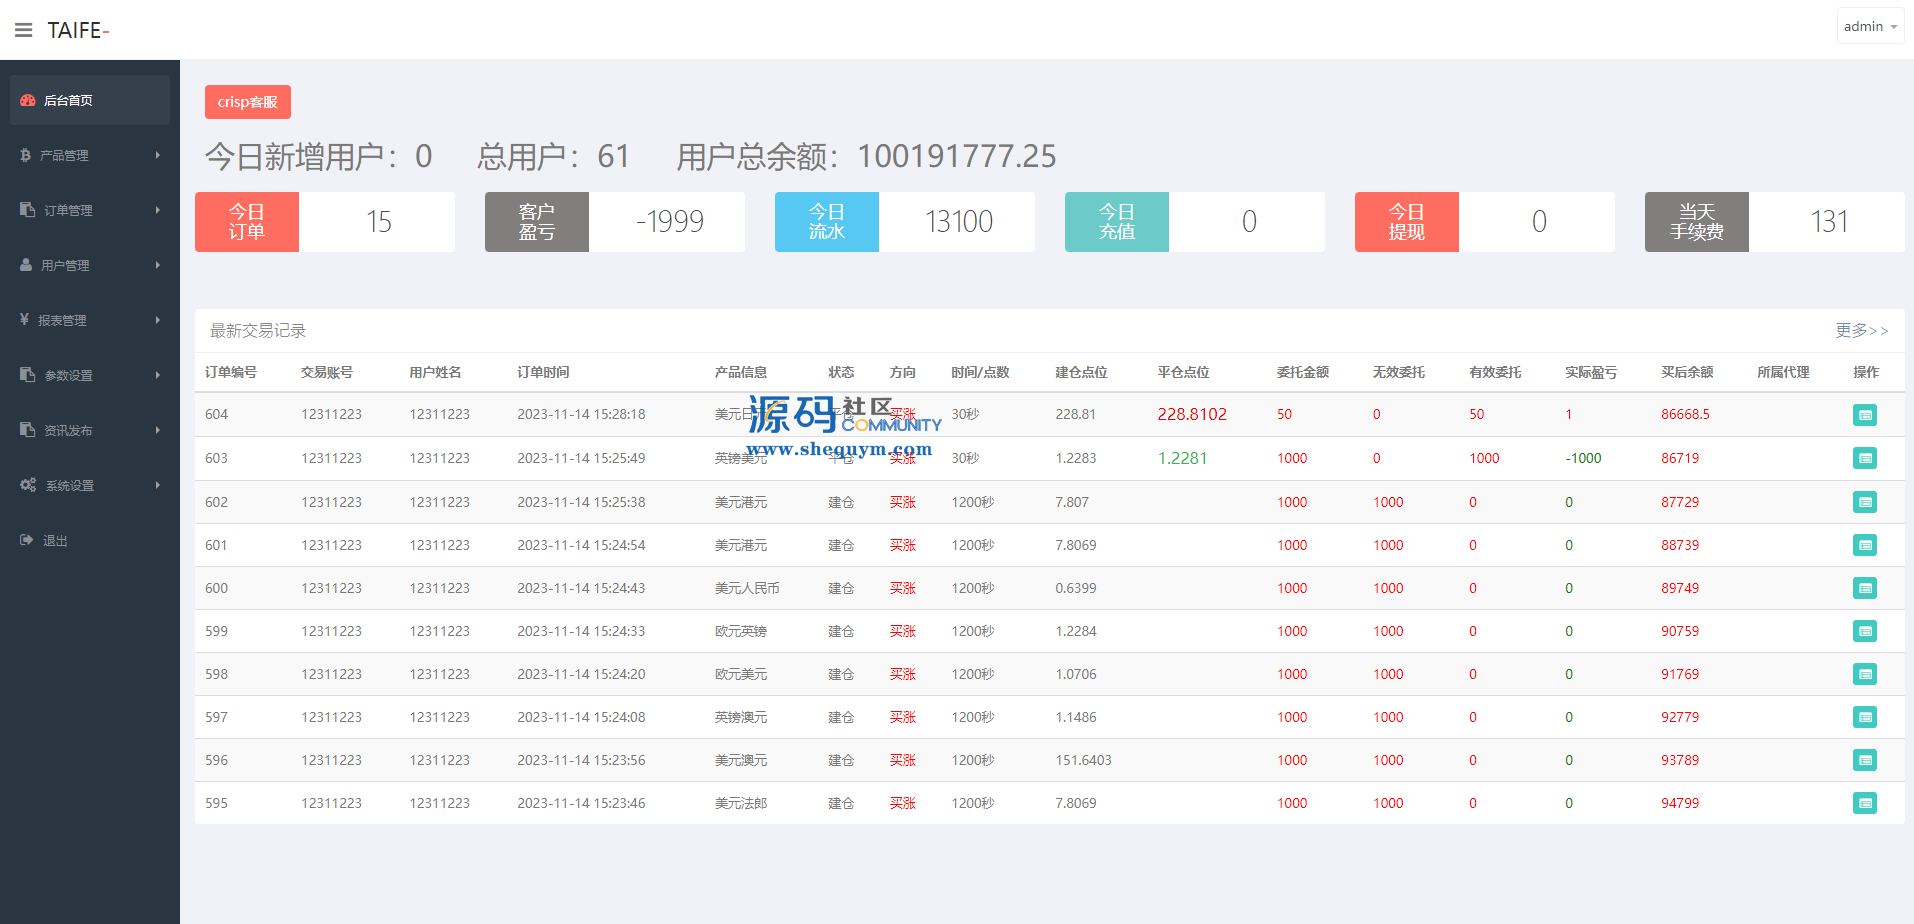The height and width of the screenshot is (924, 1914).
Task: Expand the 资讯发布 submenu arrow
Action: click(x=157, y=430)
